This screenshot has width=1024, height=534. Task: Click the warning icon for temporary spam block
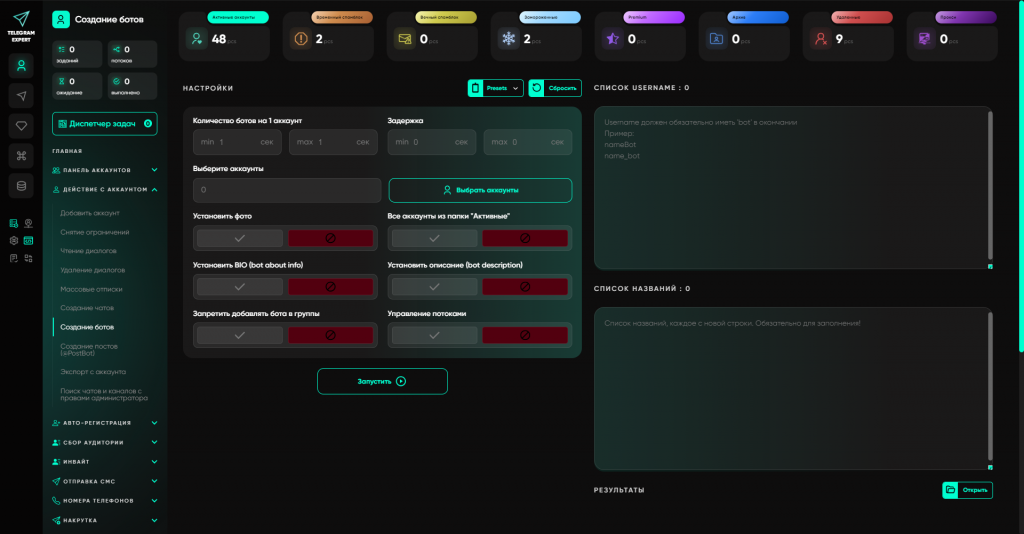pyautogui.click(x=300, y=39)
